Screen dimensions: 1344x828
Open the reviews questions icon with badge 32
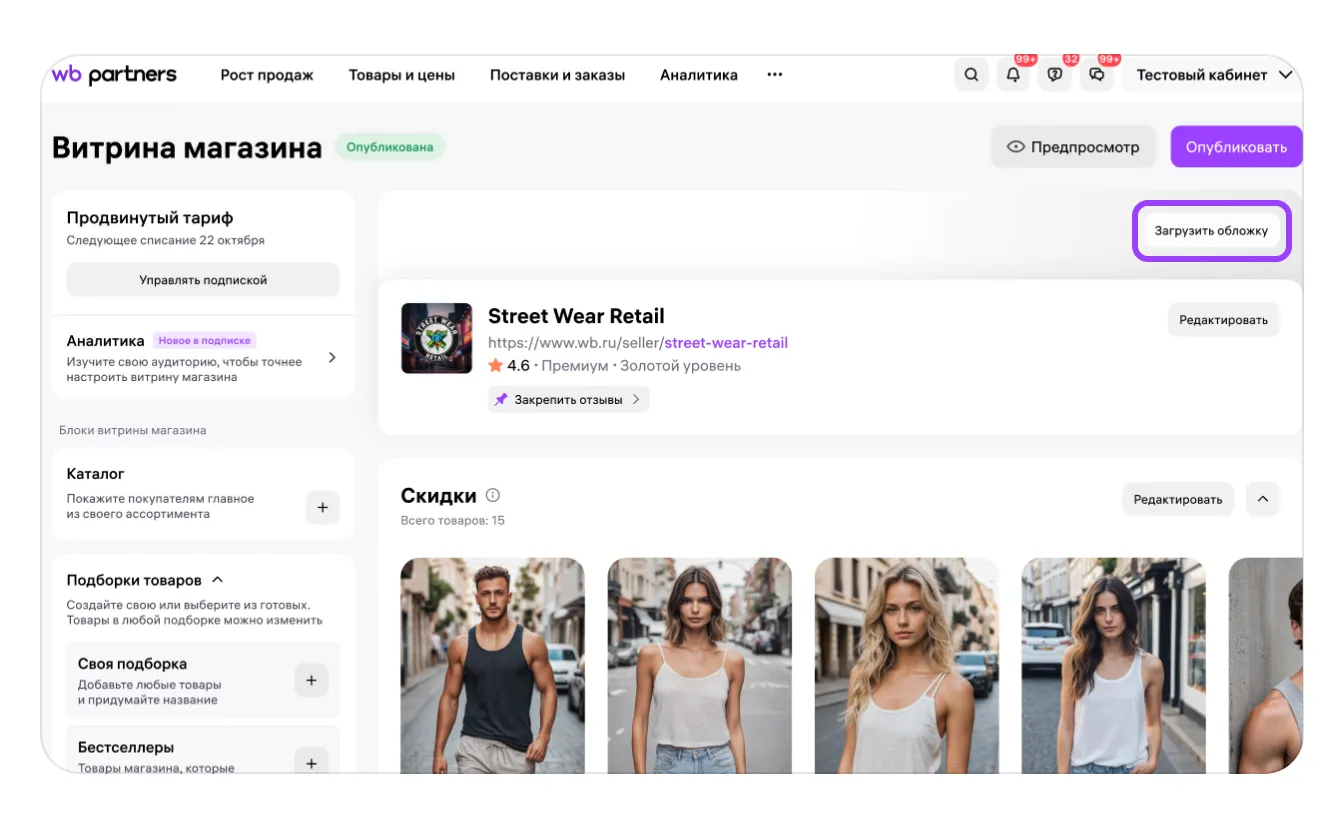pos(1055,75)
